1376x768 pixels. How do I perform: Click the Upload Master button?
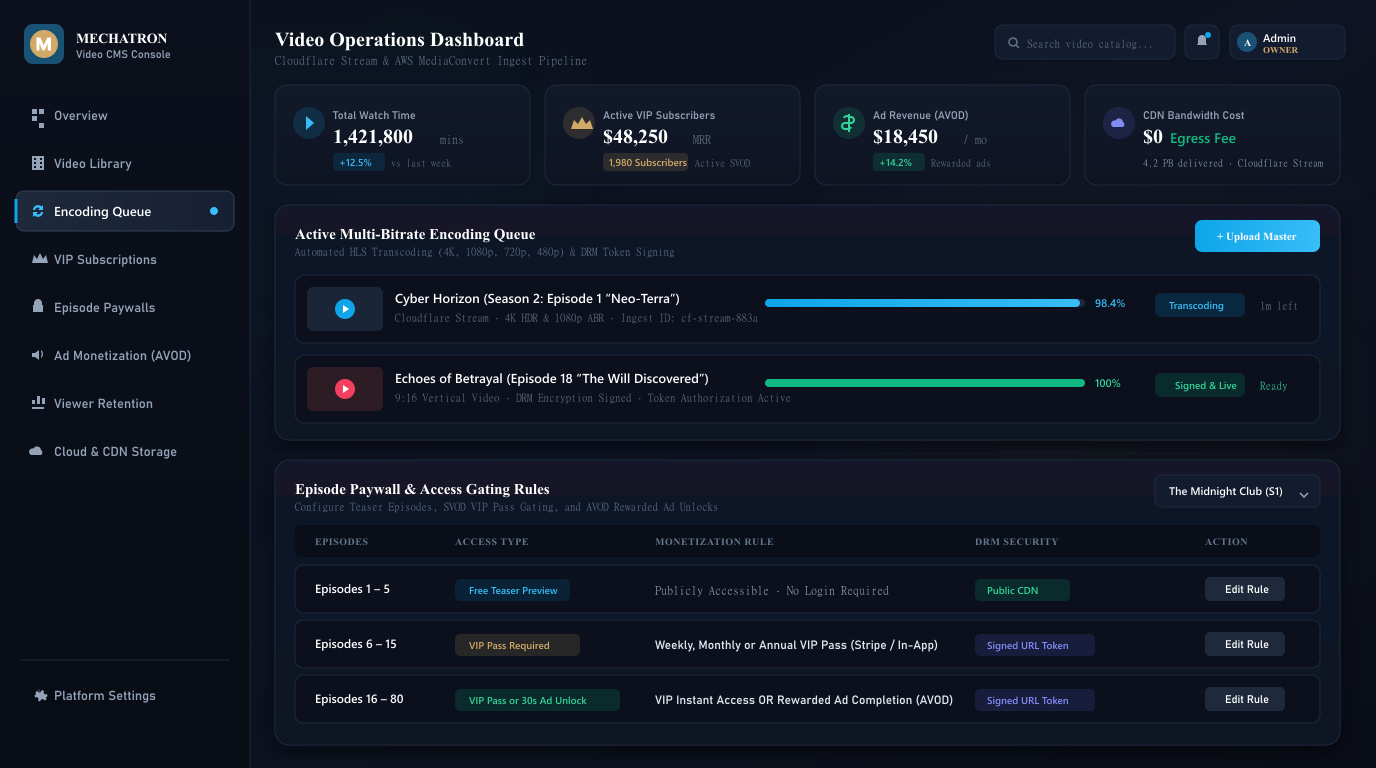point(1257,236)
